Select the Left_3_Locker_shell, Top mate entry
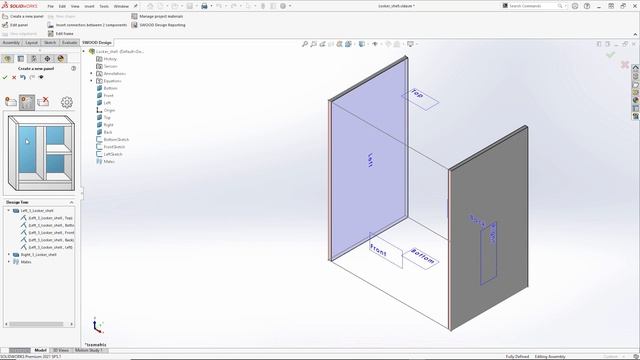This screenshot has width=640, height=360. [x=47, y=218]
